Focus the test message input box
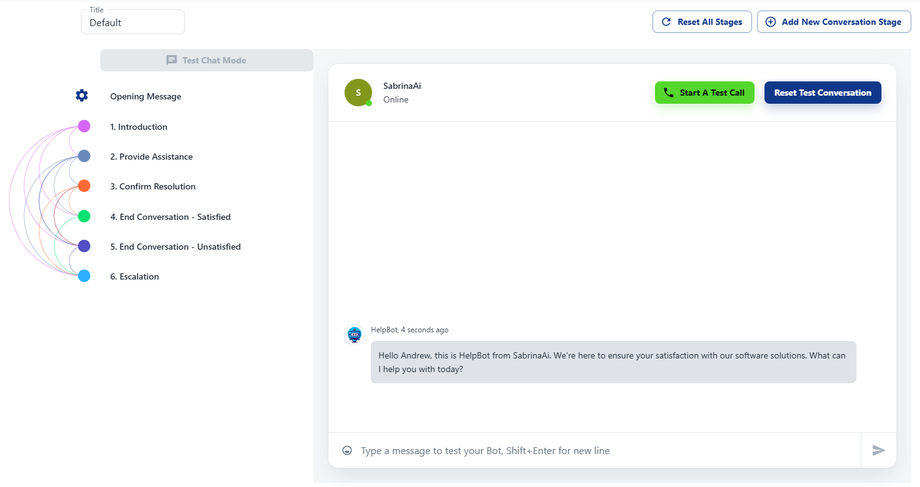 click(600, 451)
